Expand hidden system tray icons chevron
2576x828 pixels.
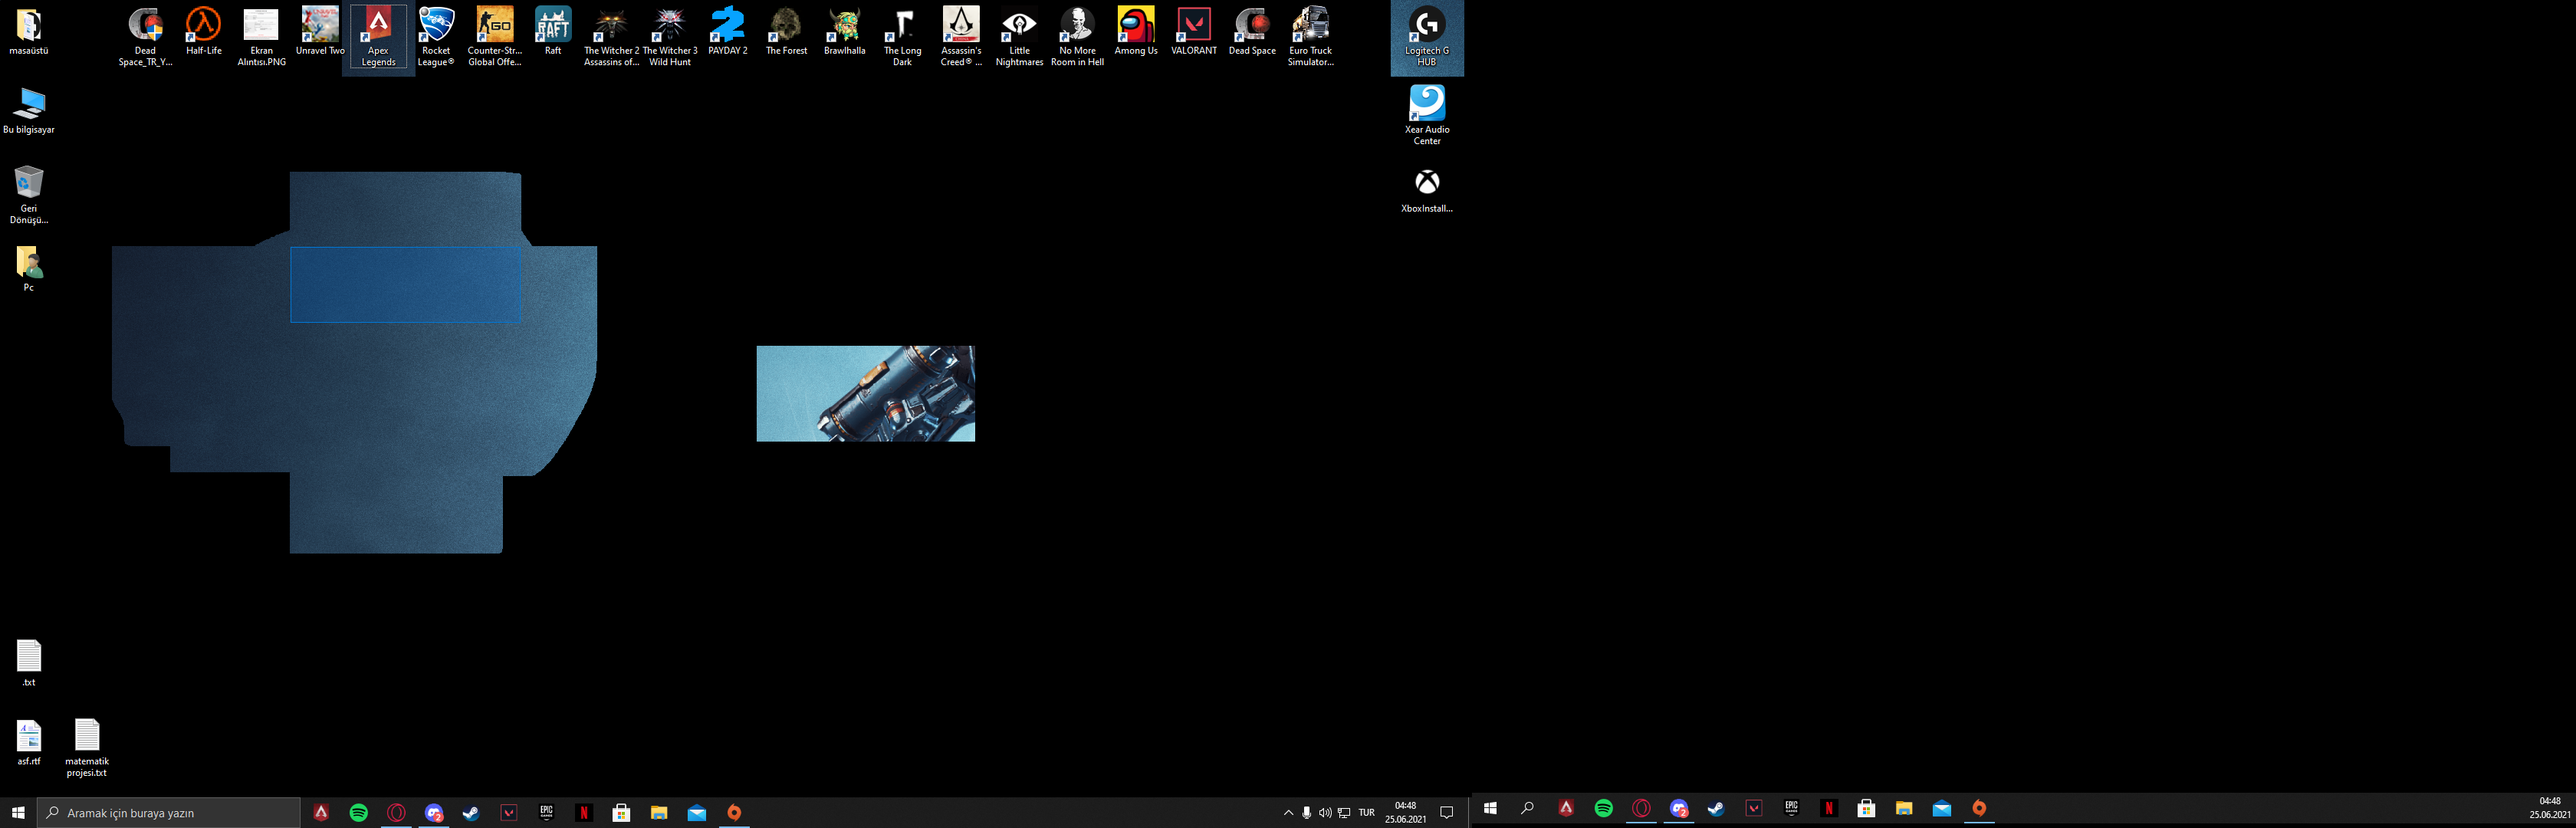coord(1288,813)
